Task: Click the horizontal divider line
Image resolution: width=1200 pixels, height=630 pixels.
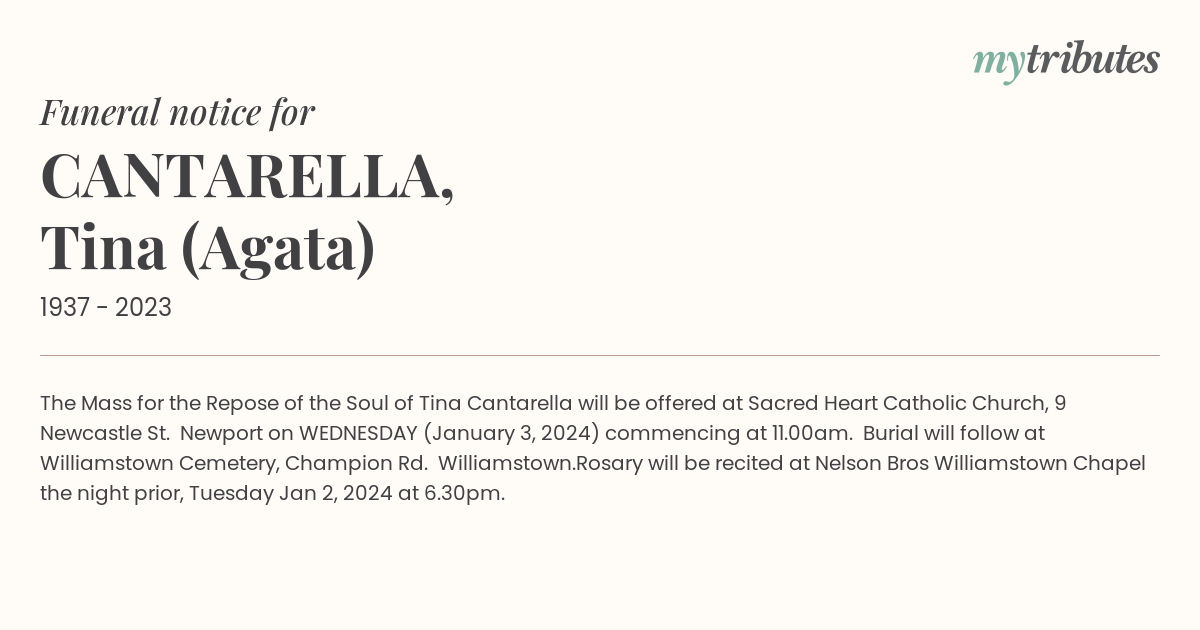Action: tap(600, 355)
